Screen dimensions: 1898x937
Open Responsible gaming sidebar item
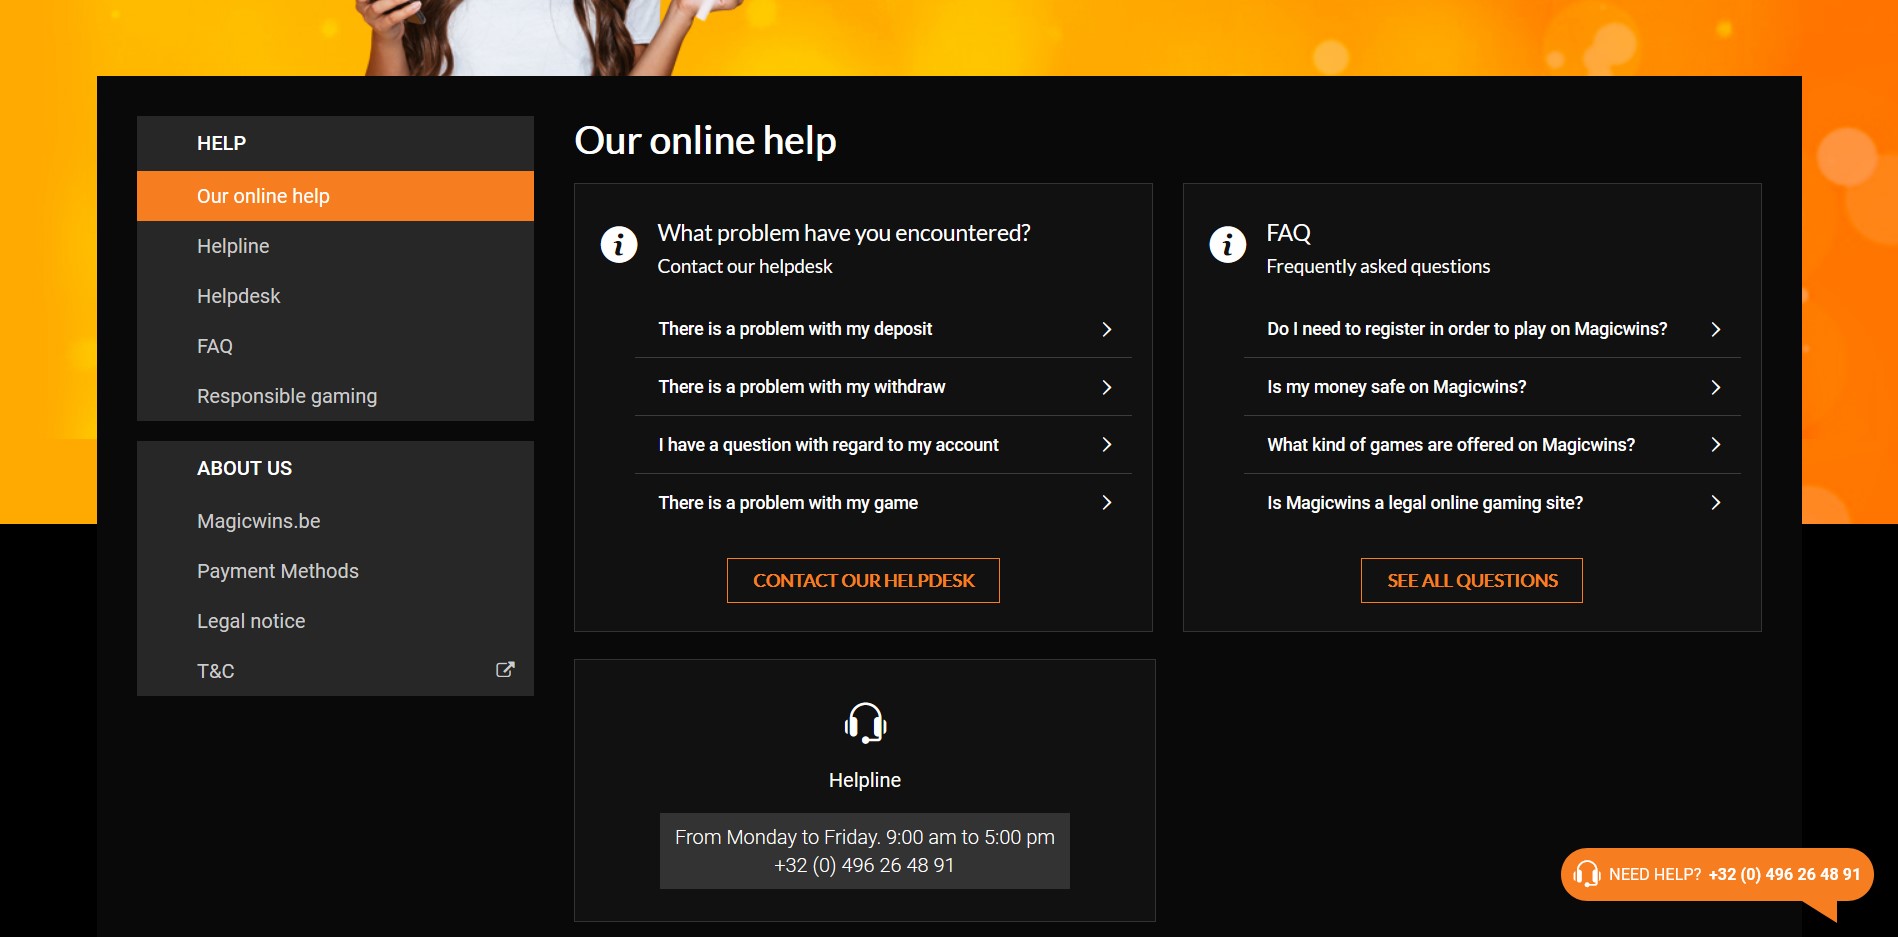coord(335,396)
